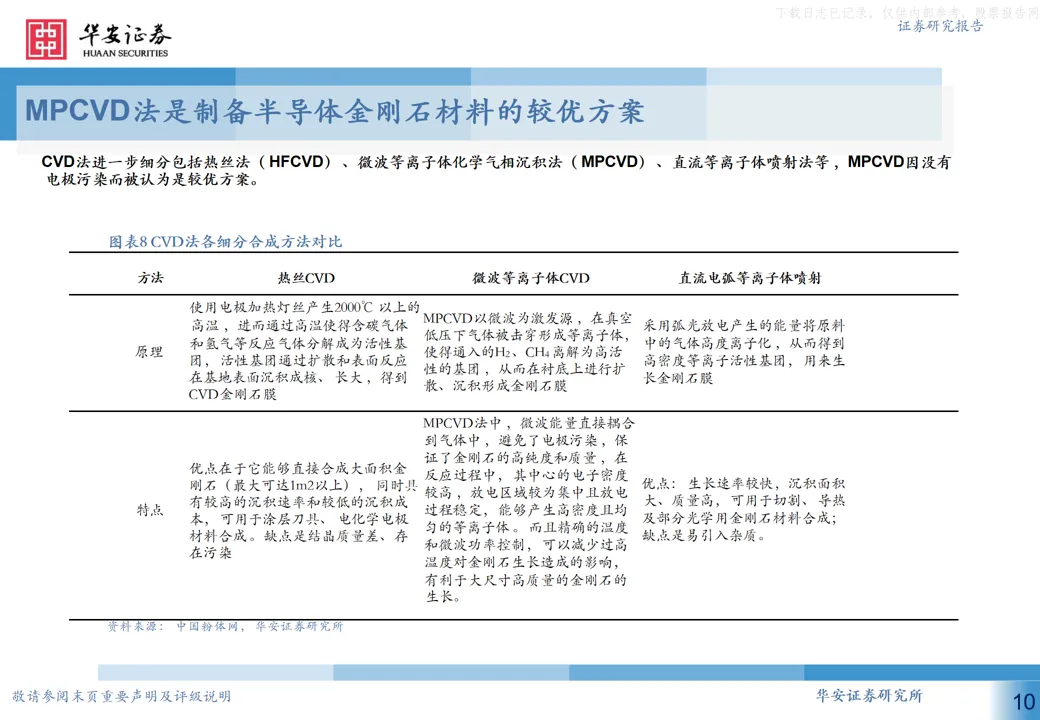
Task: Click the text line ending CVD金刚石膜
Action: click(233, 394)
